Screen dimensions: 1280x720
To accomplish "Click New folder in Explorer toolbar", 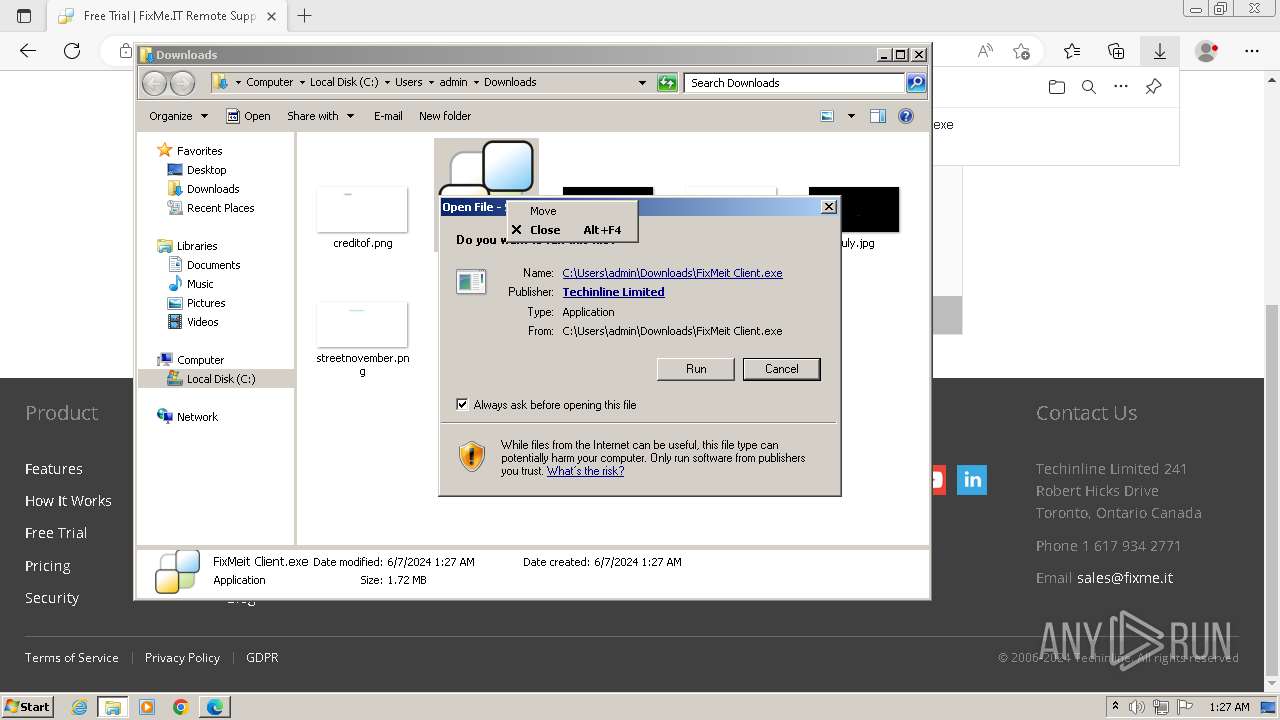I will 445,116.
